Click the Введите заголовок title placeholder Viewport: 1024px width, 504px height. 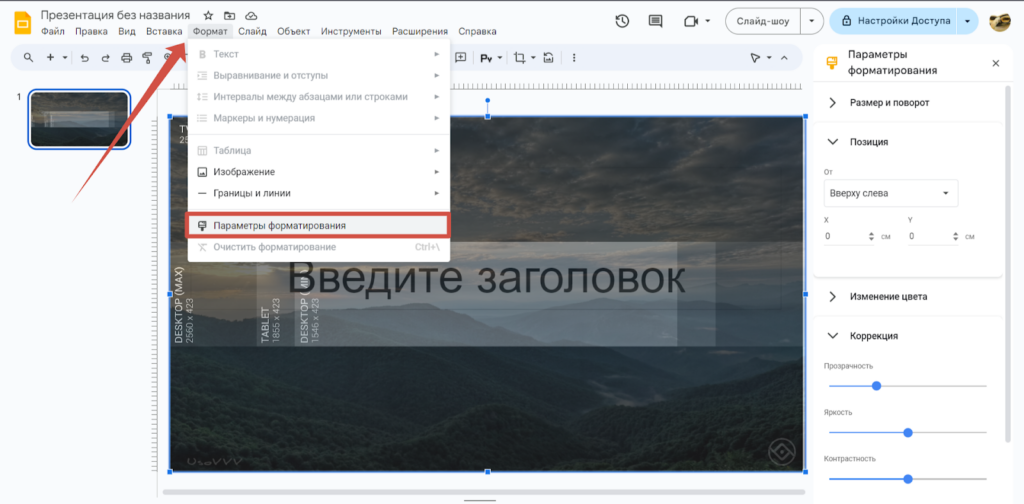[486, 277]
